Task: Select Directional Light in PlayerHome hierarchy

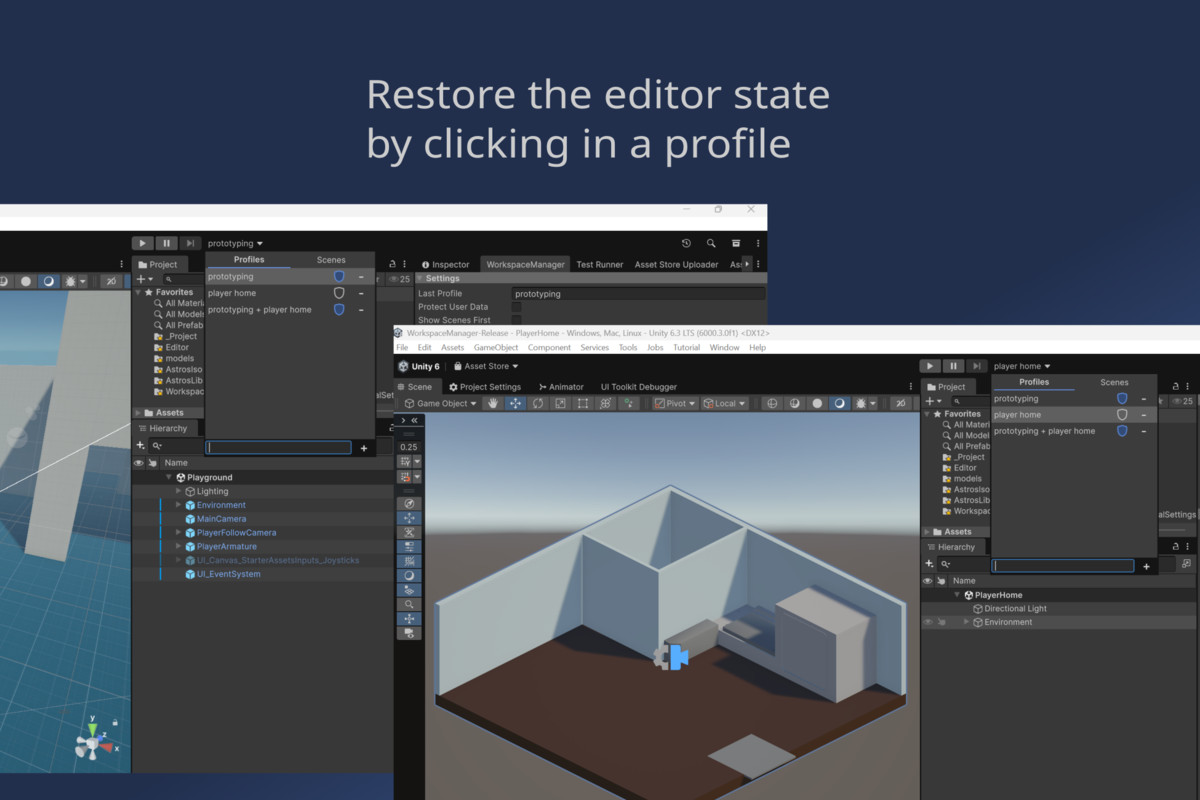Action: point(1015,608)
